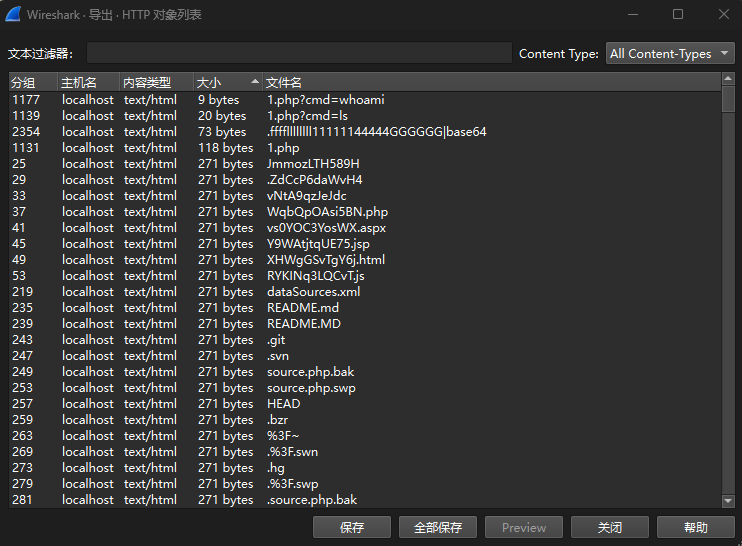Click the 保存 button
The image size is (742, 546).
(x=352, y=527)
